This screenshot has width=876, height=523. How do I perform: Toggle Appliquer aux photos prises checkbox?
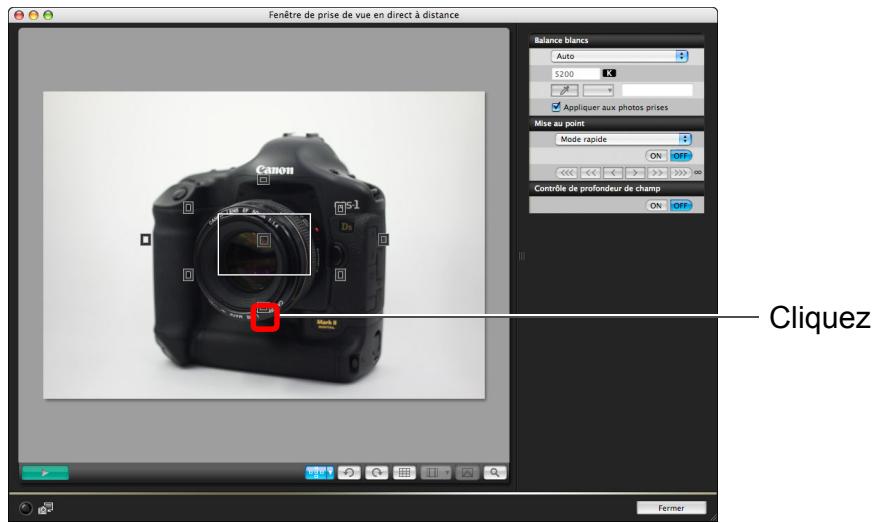556,107
